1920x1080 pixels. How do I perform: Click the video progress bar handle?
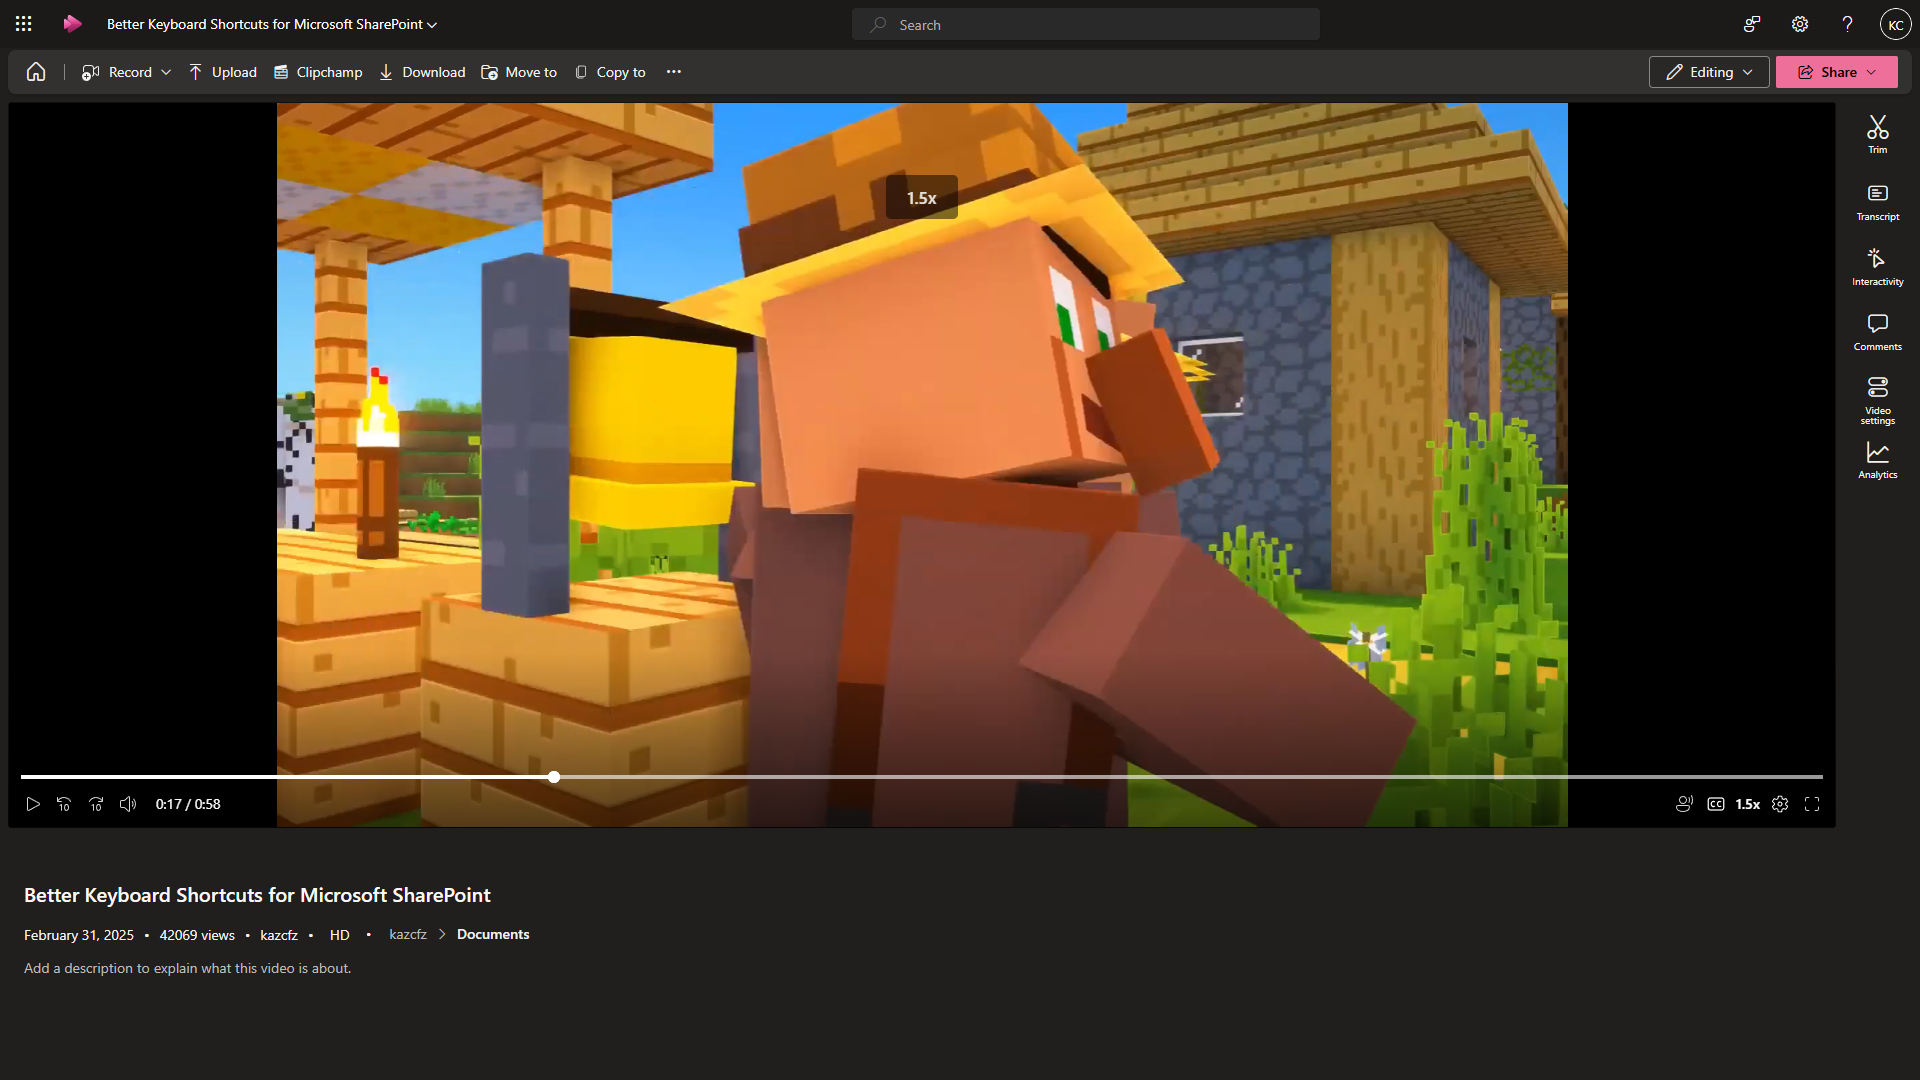(554, 777)
